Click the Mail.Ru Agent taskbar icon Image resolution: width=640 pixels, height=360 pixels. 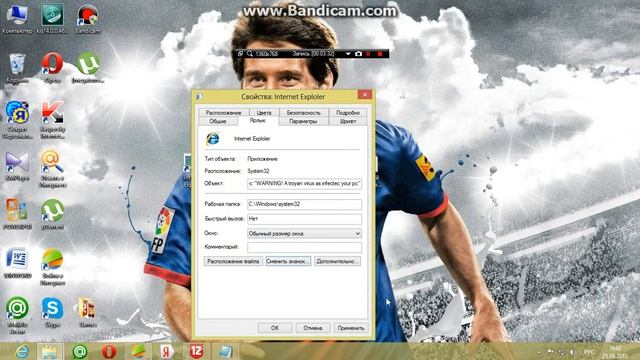coord(80,351)
